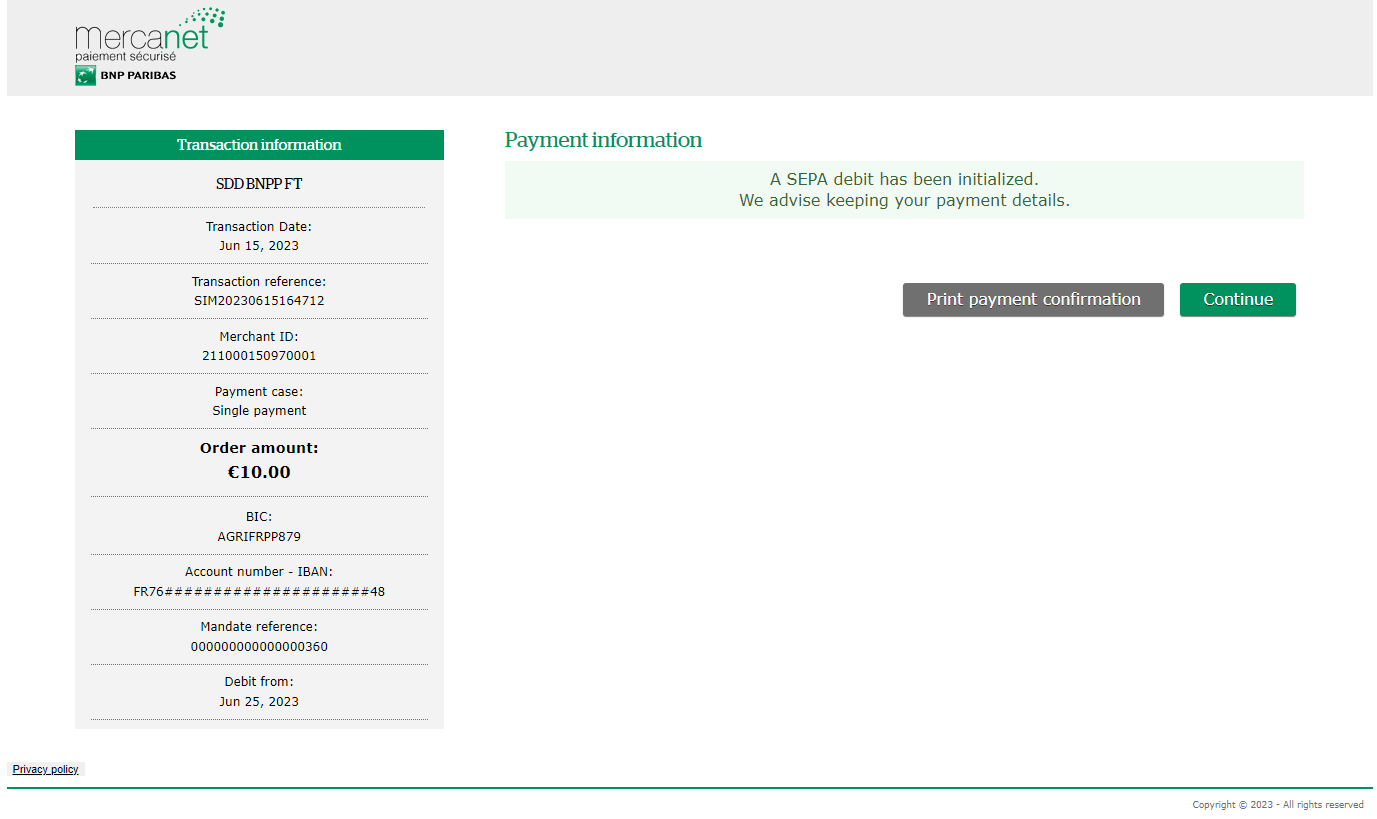The width and height of the screenshot is (1377, 819).
Task: Click the SDD BNPP FT merchant name
Action: 259,184
